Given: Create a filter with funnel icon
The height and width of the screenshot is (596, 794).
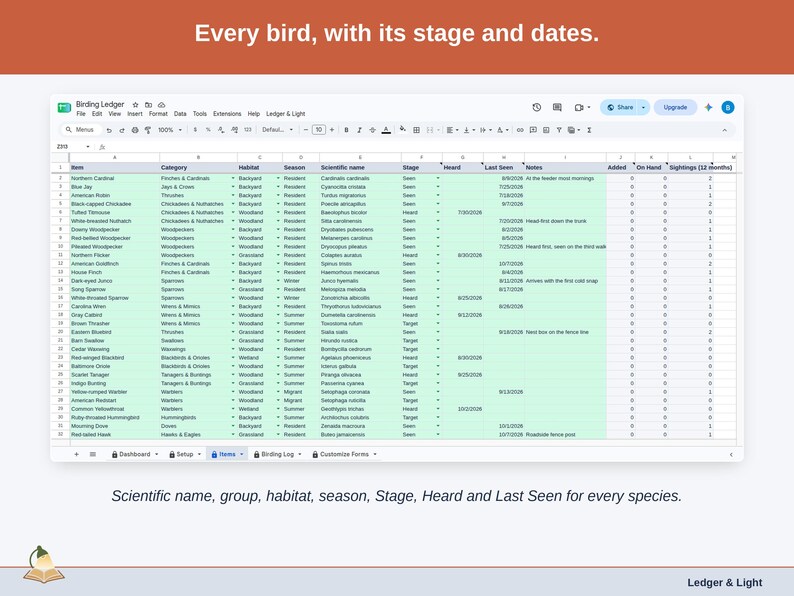Looking at the screenshot, I should click(x=559, y=130).
